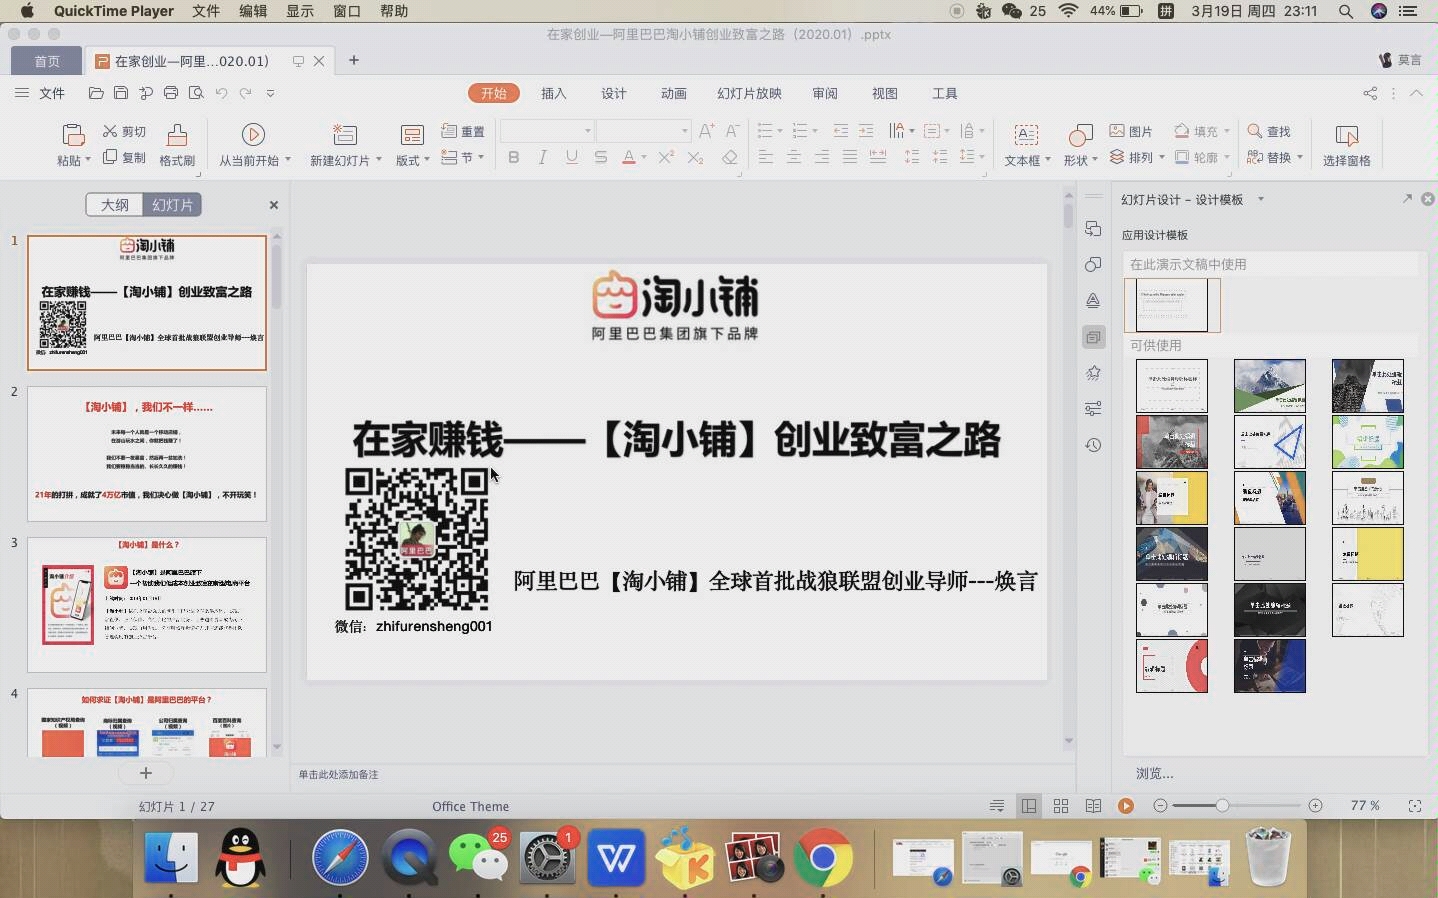Viewport: 1438px width, 898px height.
Task: Expand the font color dropdown arrow
Action: coord(643,157)
